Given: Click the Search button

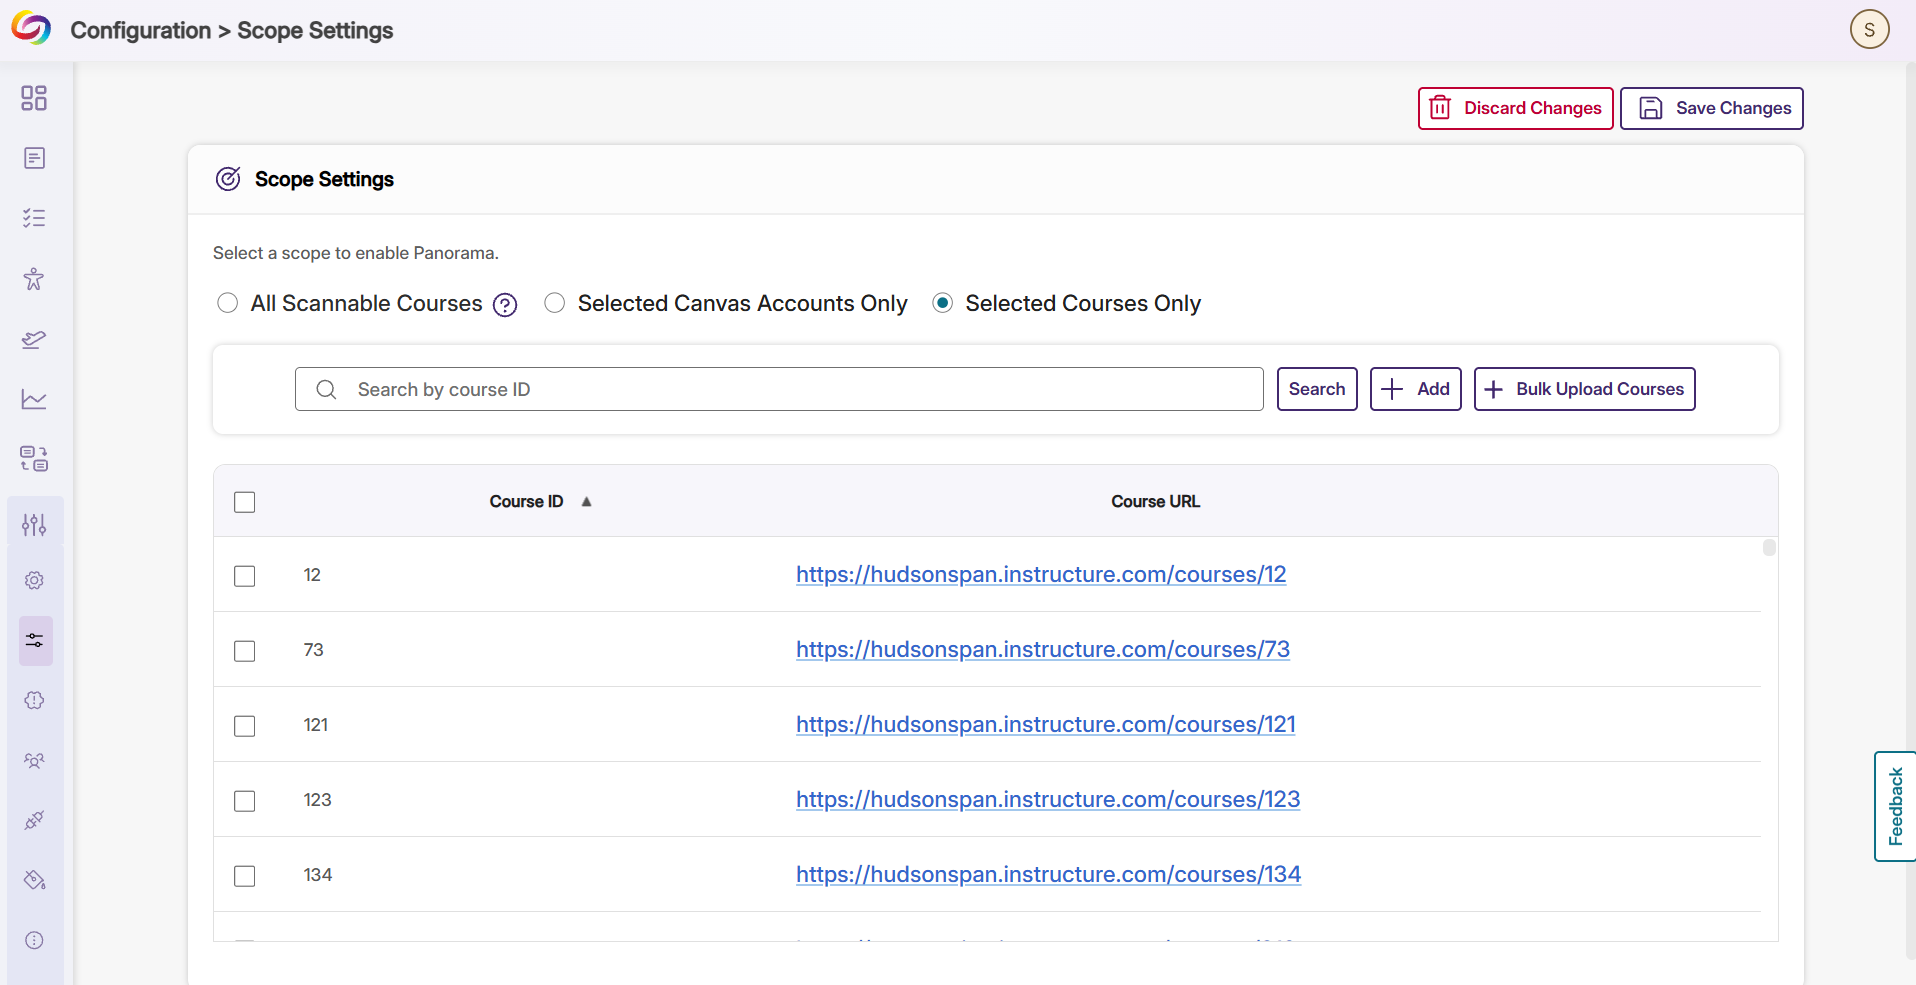Looking at the screenshot, I should 1317,389.
